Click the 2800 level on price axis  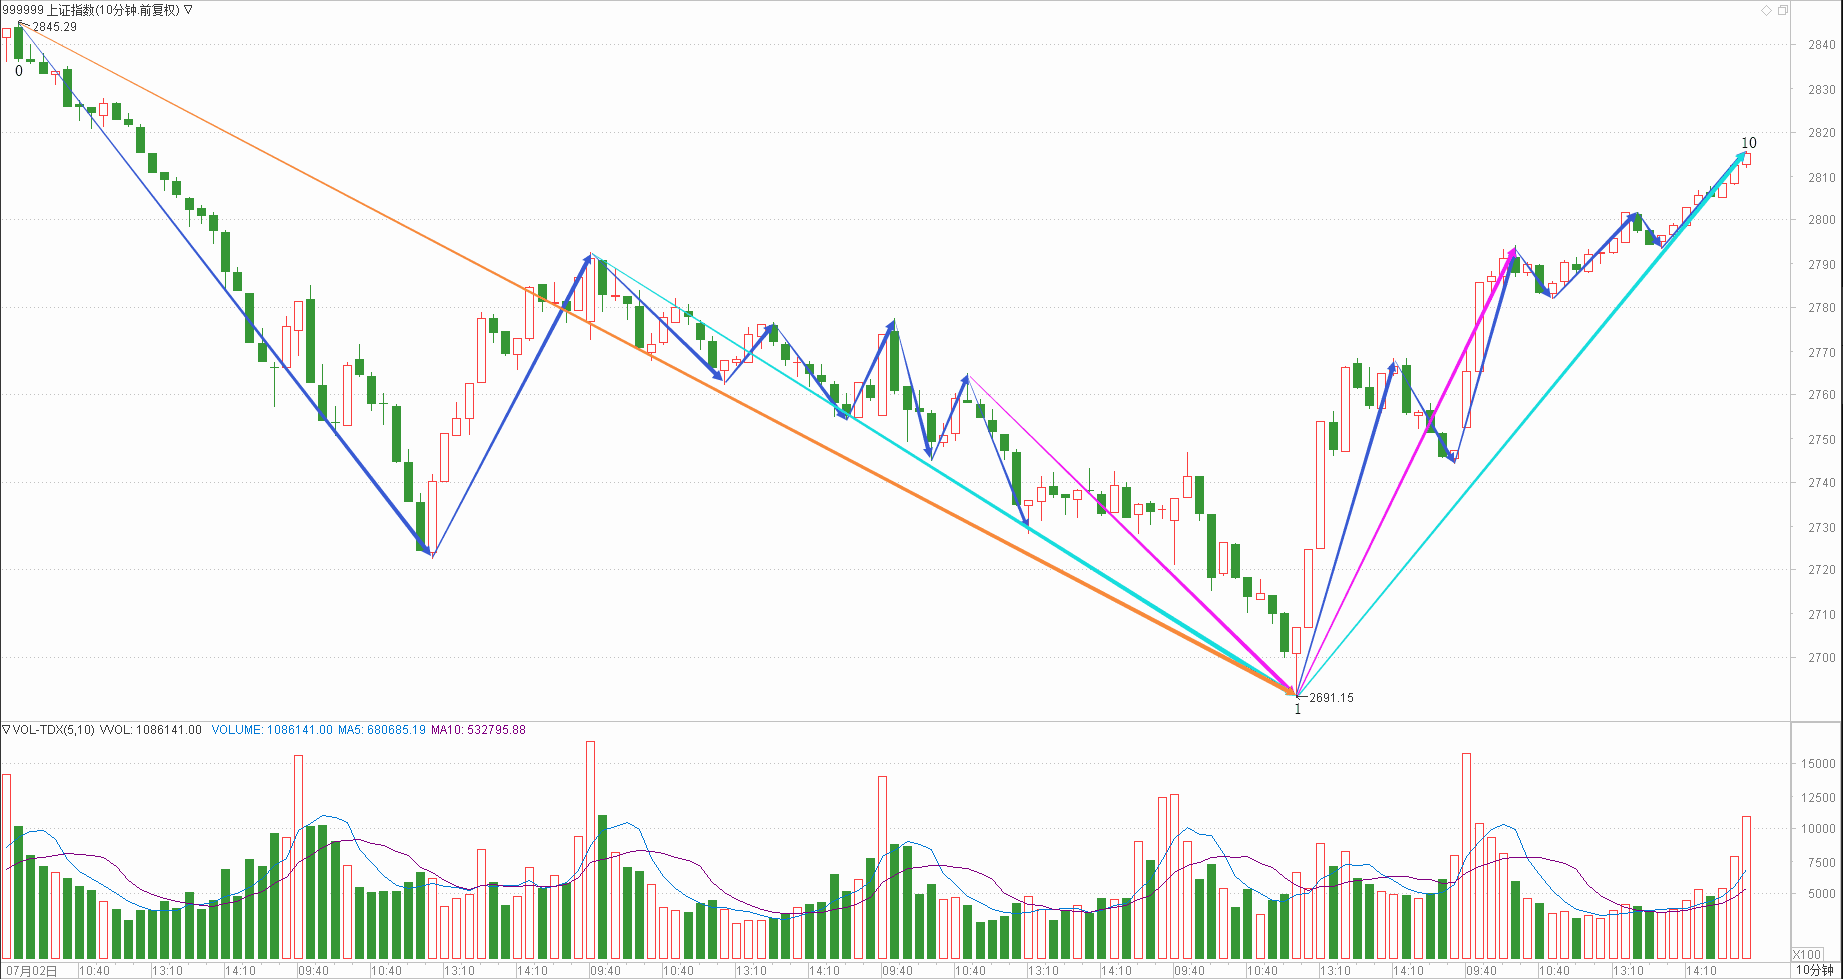(1821, 220)
